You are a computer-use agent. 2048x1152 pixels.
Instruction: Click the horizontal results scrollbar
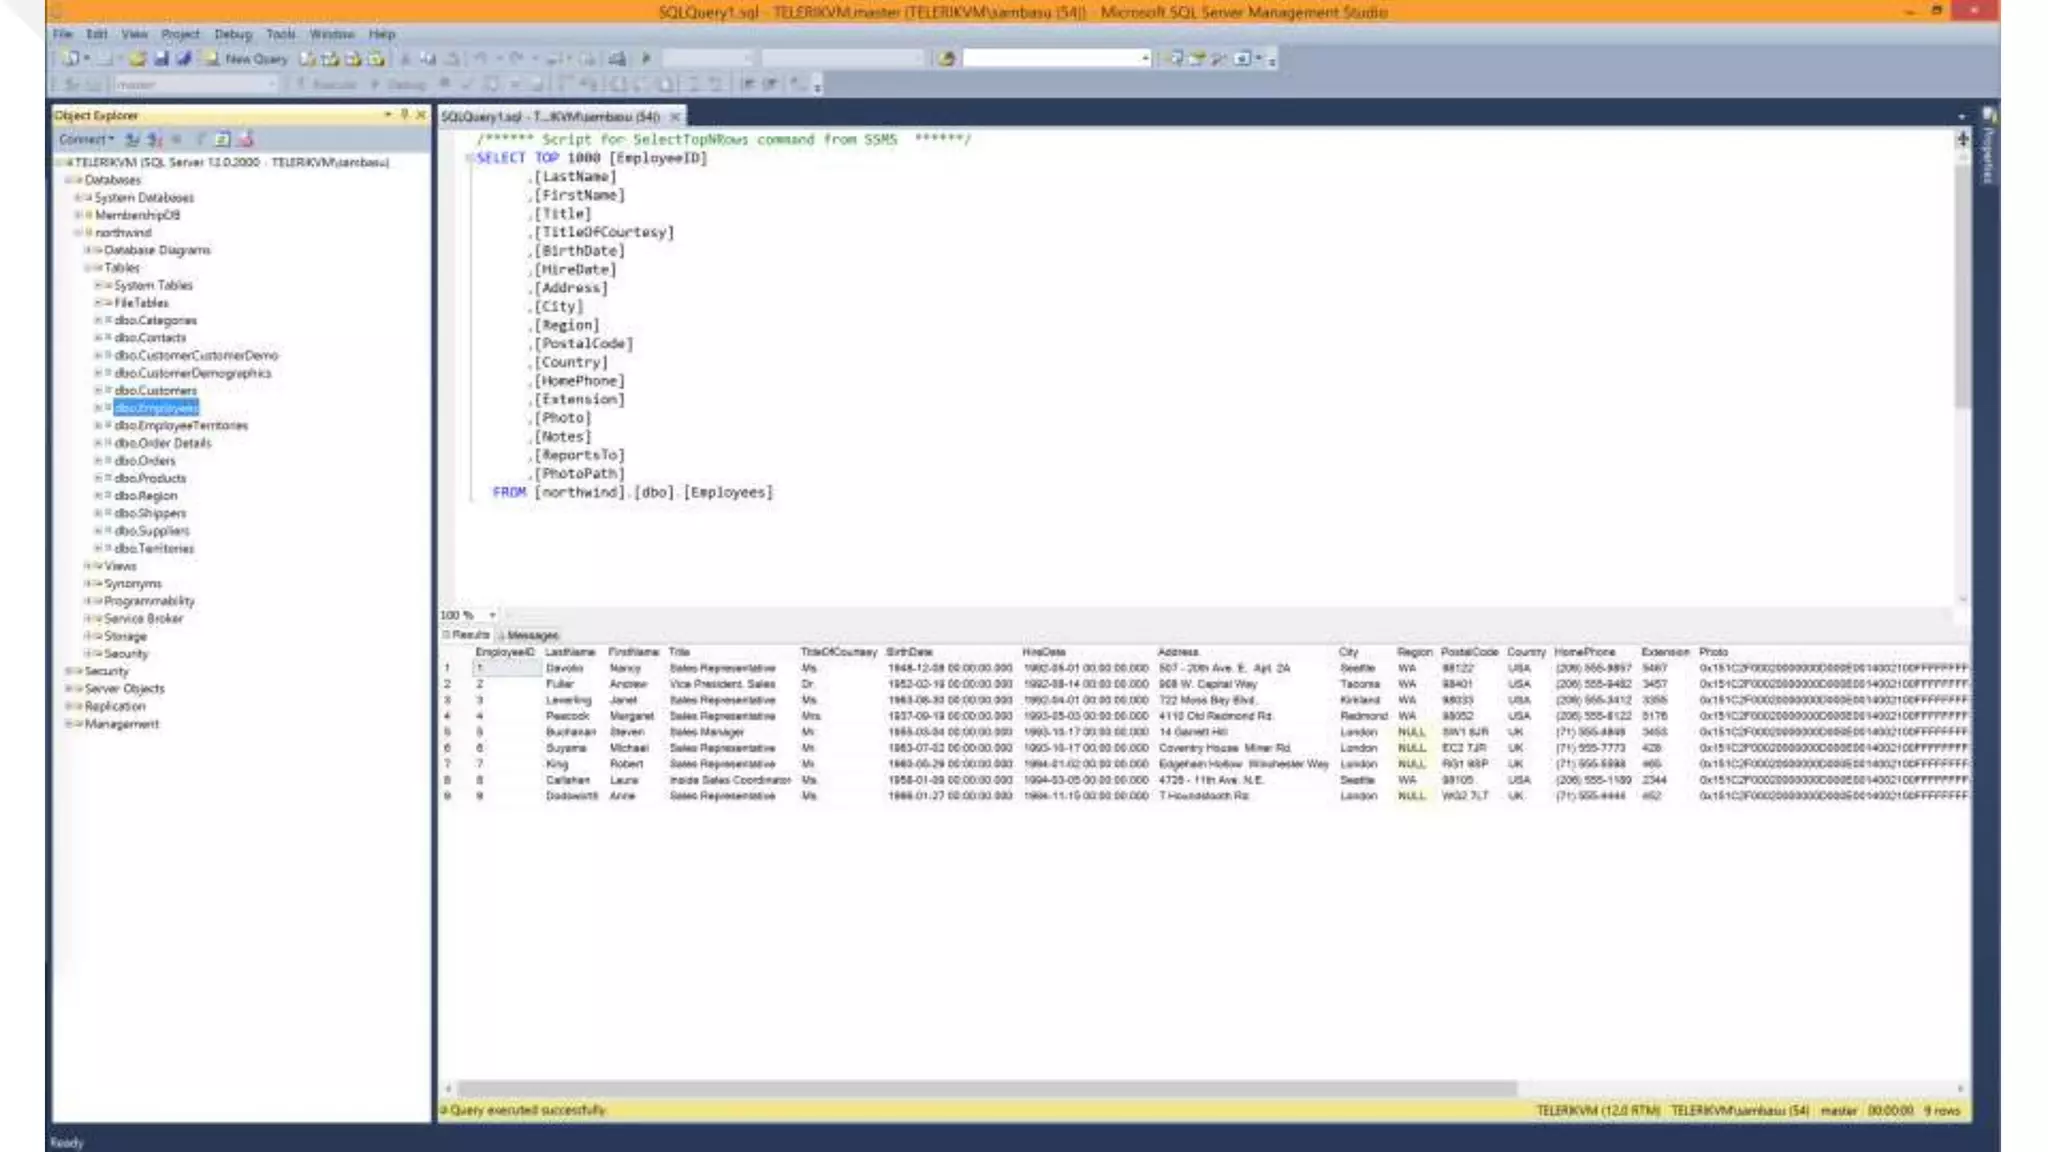click(986, 1088)
